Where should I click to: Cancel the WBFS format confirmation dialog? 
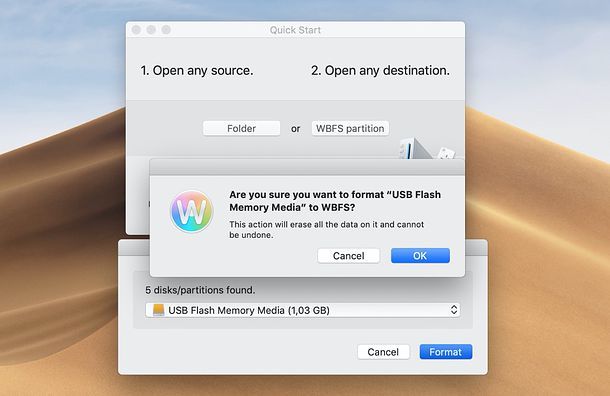click(349, 256)
